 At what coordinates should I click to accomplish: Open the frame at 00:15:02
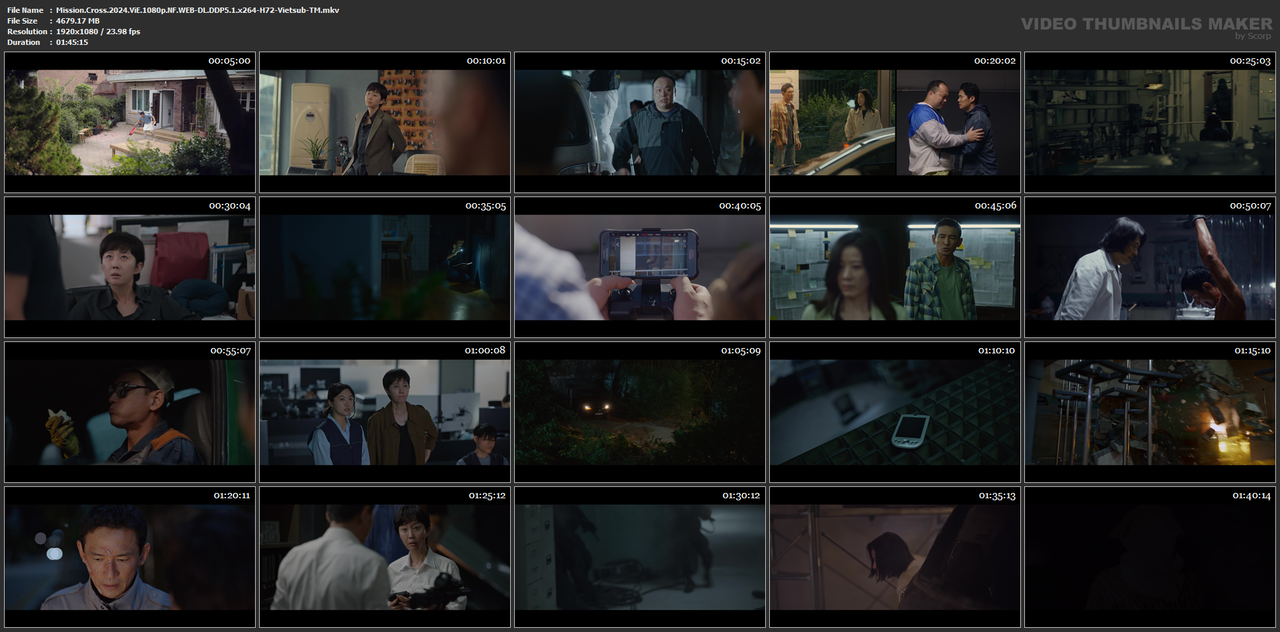(640, 122)
